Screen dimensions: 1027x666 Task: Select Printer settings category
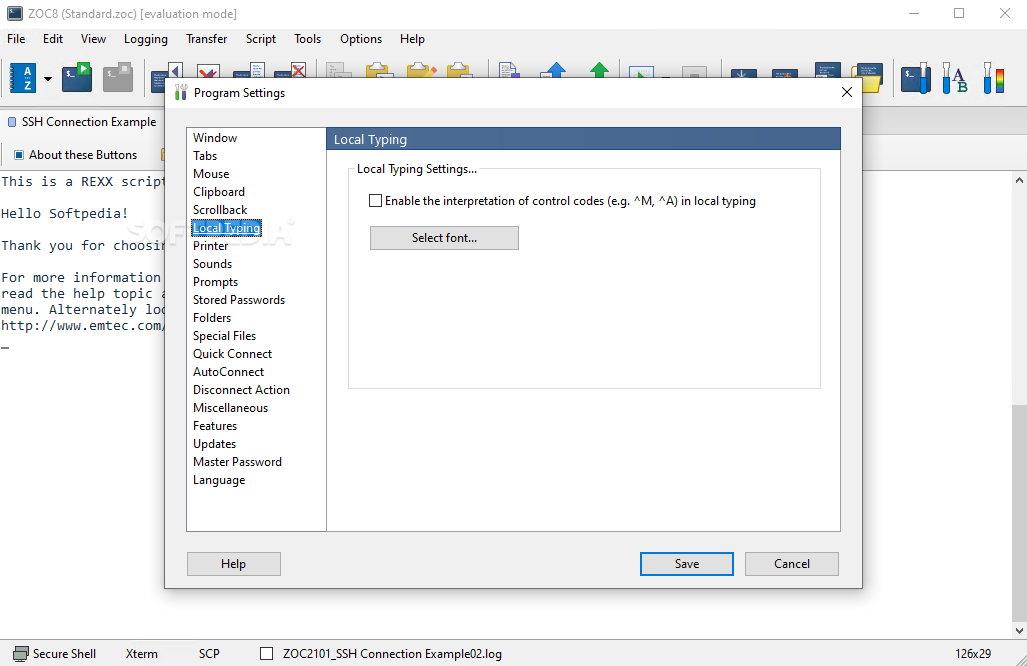(x=210, y=246)
